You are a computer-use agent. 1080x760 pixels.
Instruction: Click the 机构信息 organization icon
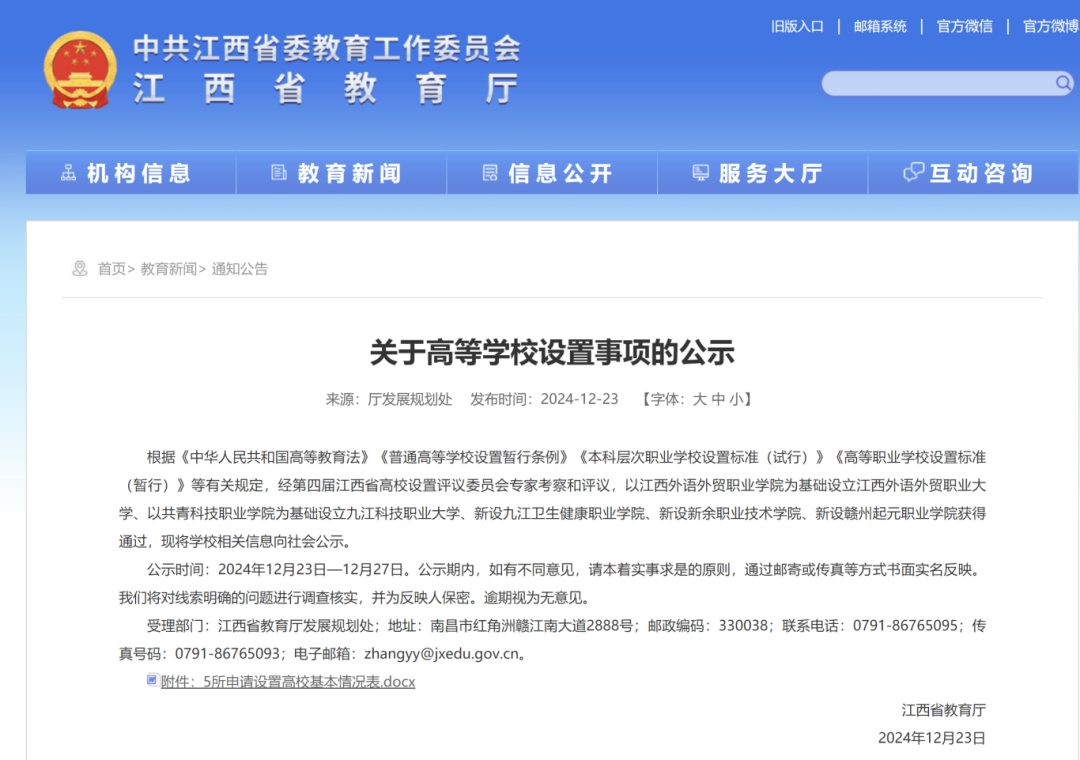coord(68,173)
